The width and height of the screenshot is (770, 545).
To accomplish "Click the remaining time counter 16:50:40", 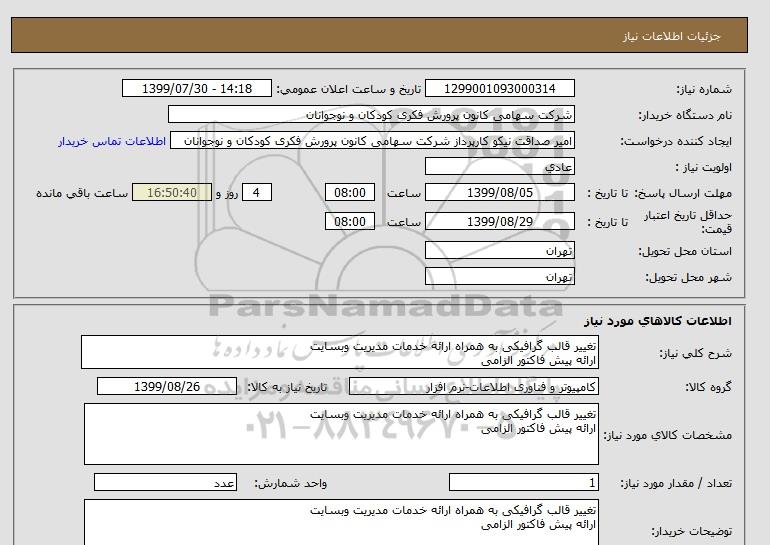I will (x=172, y=192).
